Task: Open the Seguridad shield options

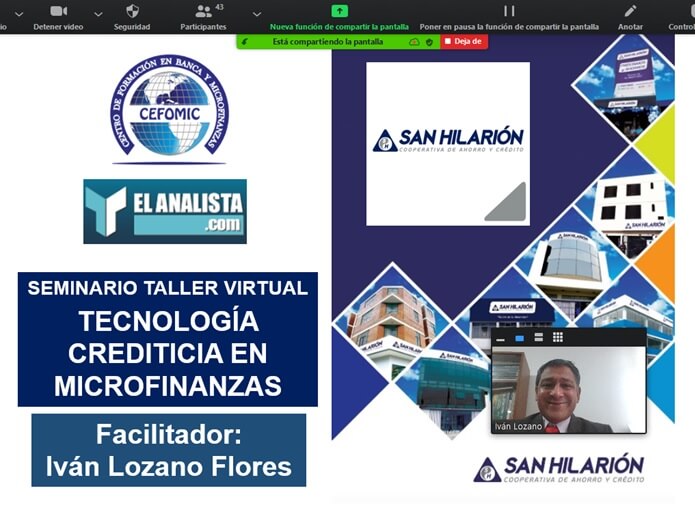Action: [132, 11]
